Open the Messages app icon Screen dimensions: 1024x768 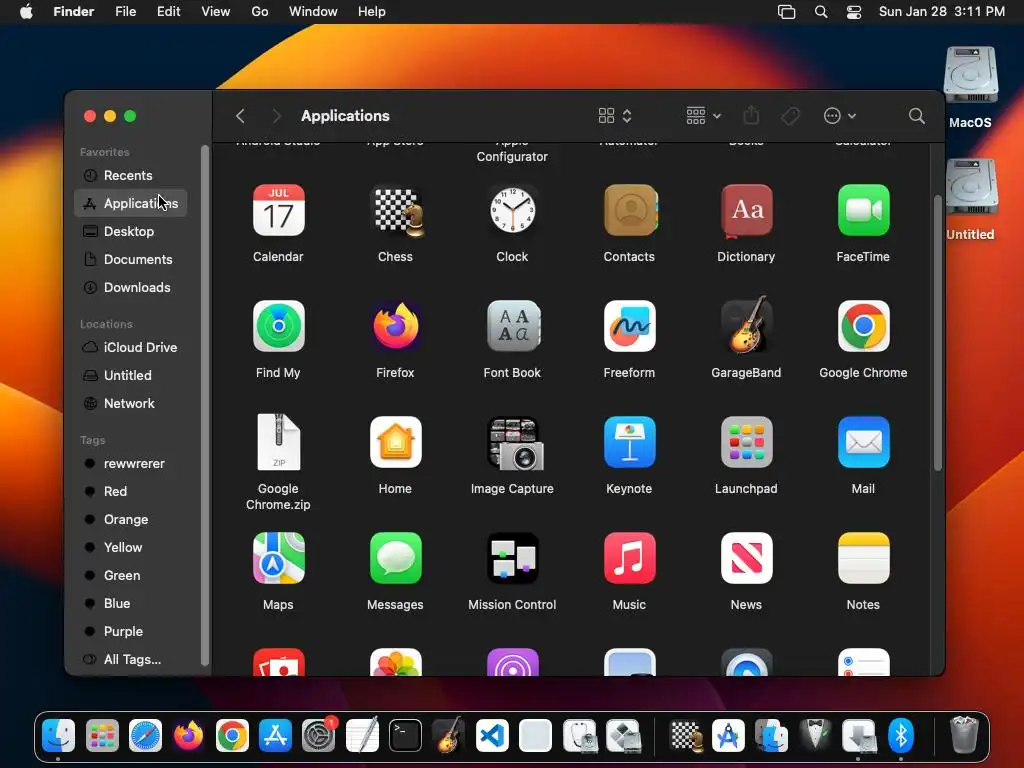(x=396, y=558)
